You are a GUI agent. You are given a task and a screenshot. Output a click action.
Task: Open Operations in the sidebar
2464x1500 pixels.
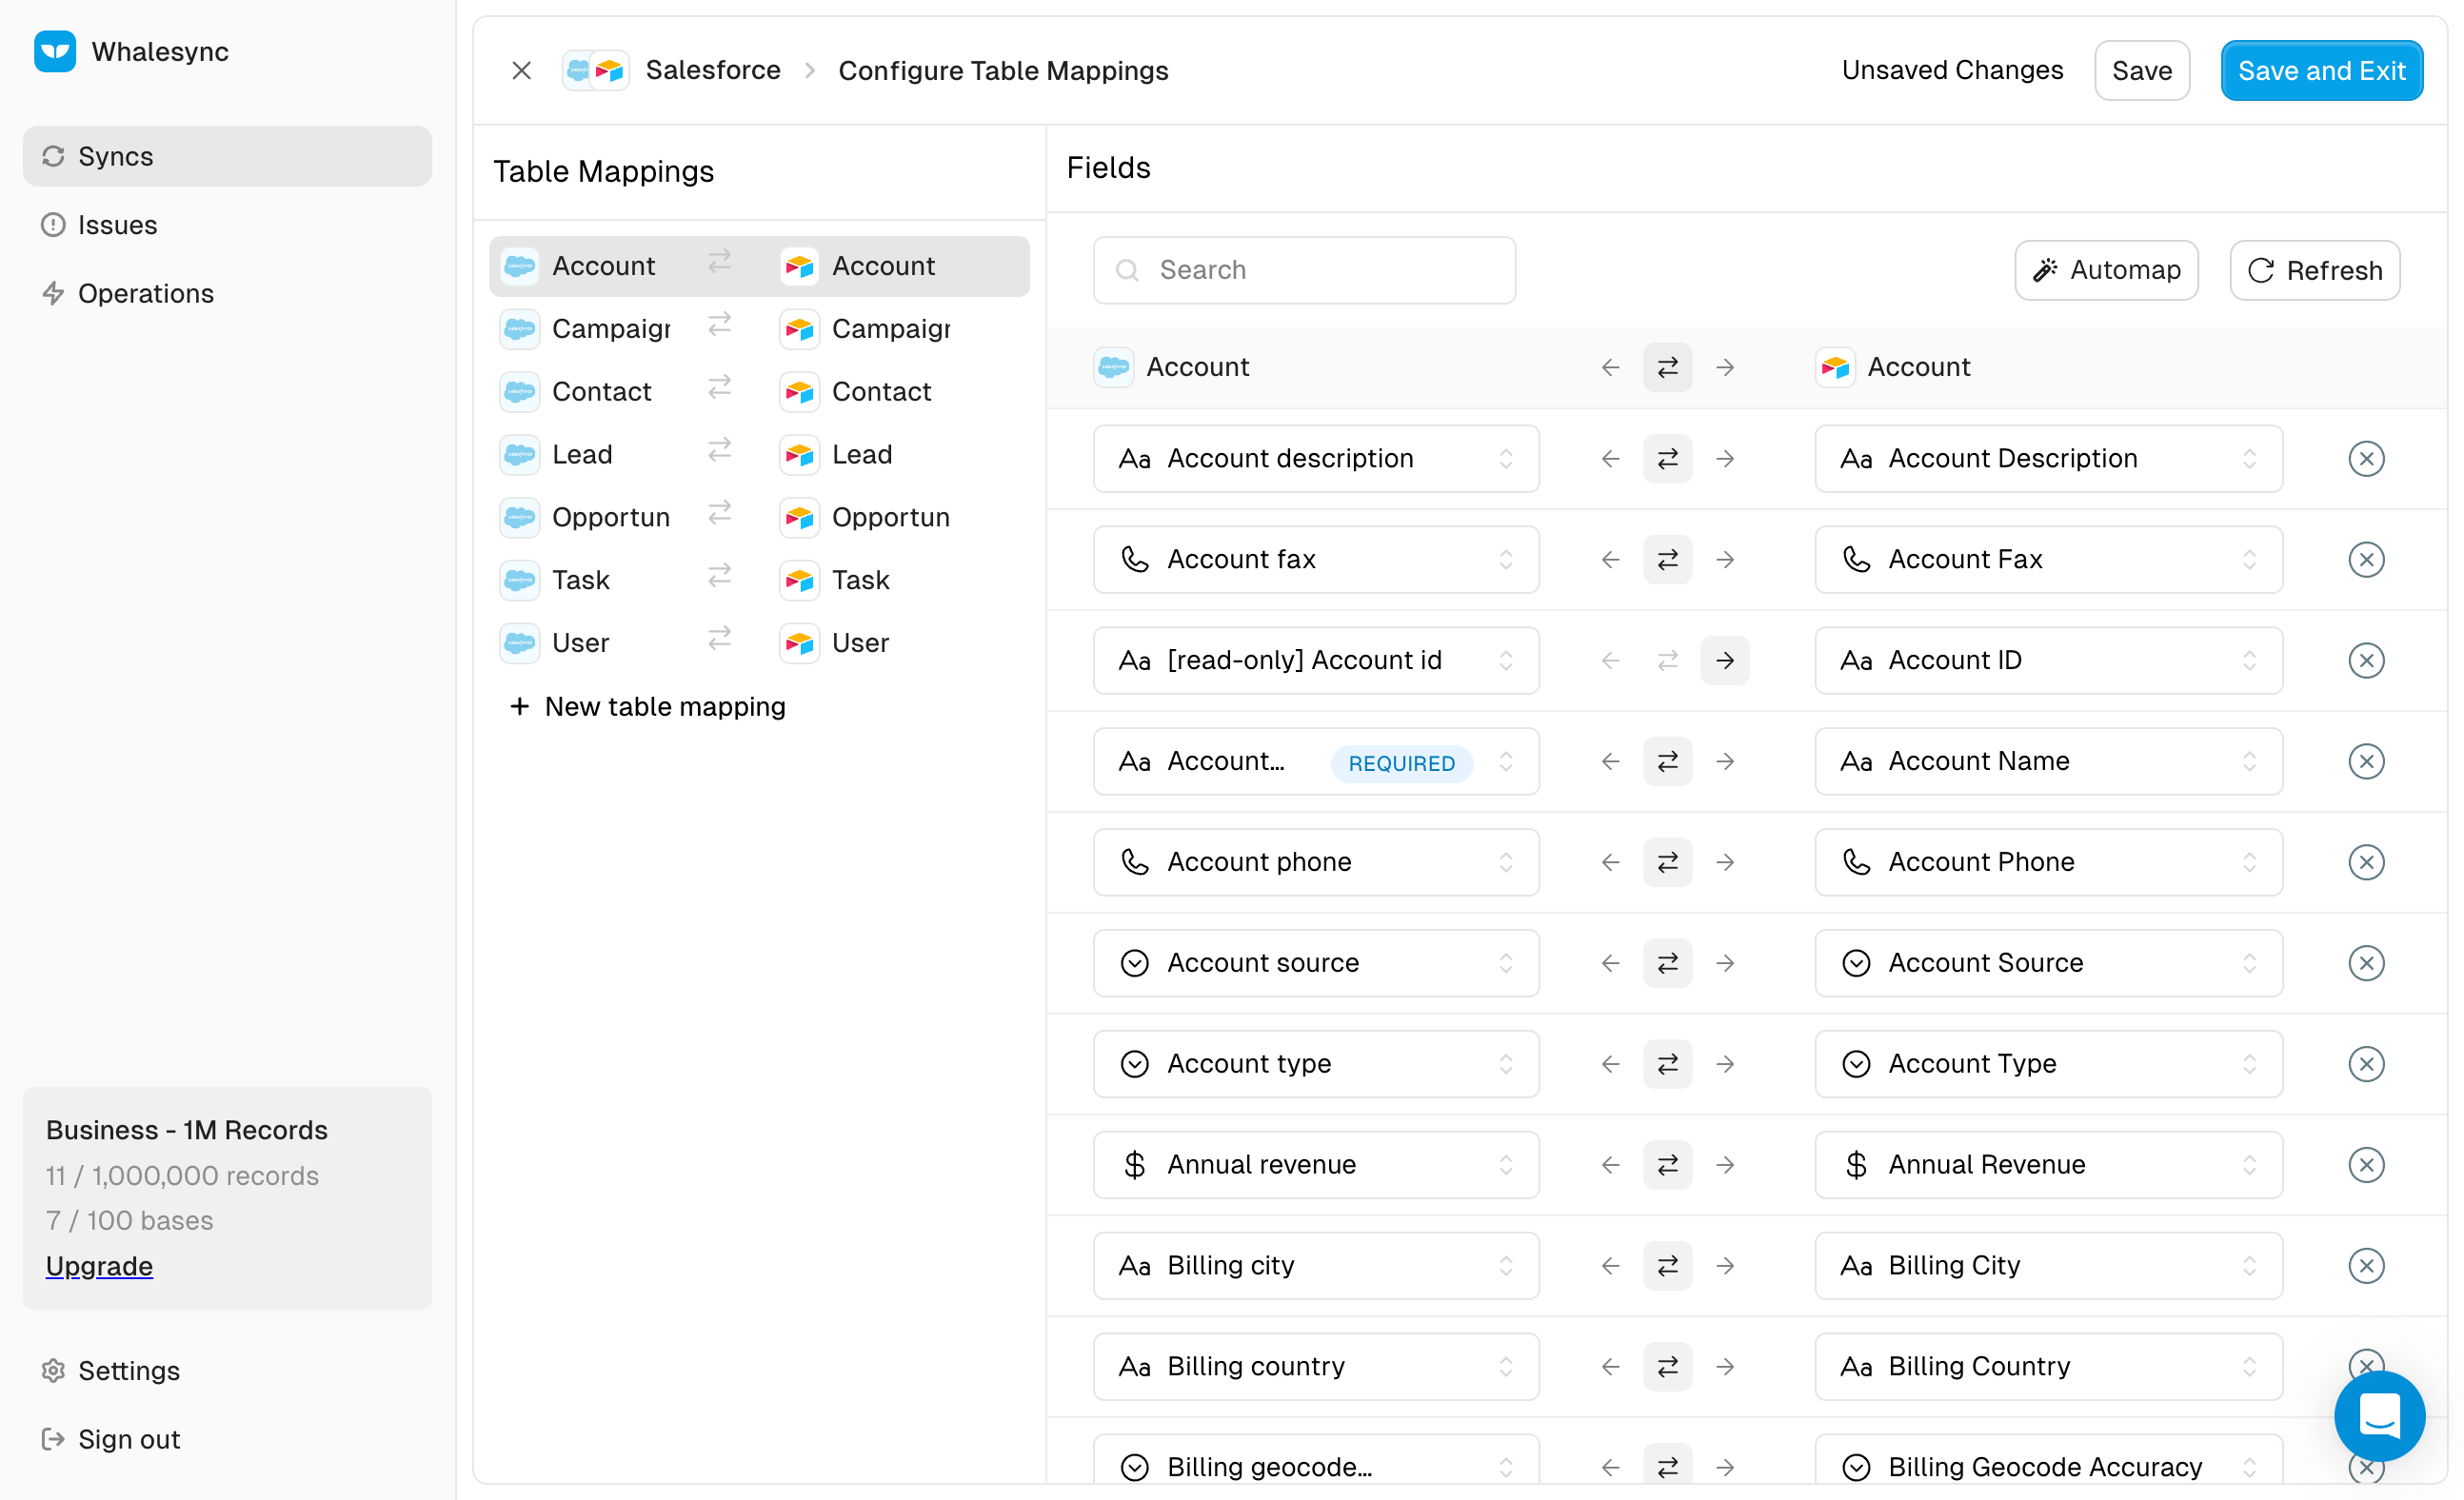[227, 293]
